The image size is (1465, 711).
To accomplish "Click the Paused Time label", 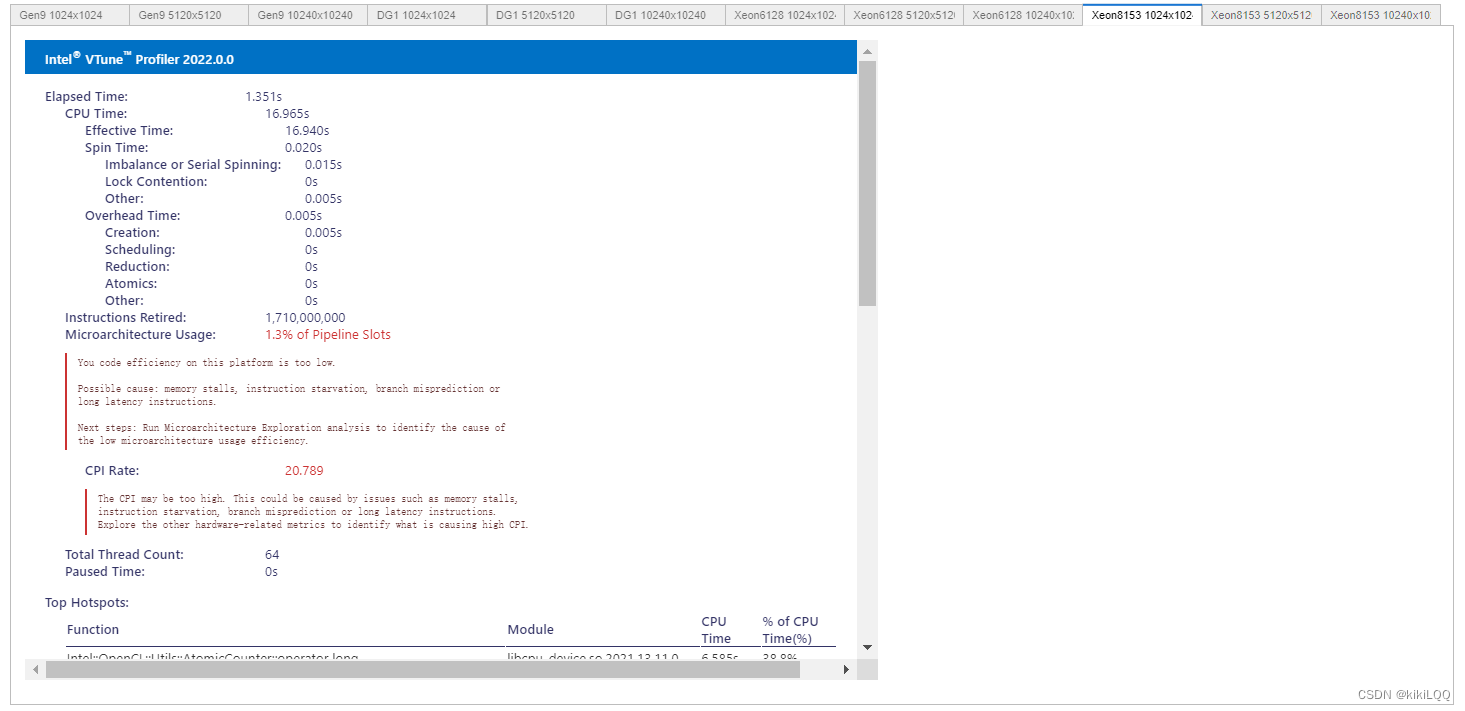I will click(105, 572).
